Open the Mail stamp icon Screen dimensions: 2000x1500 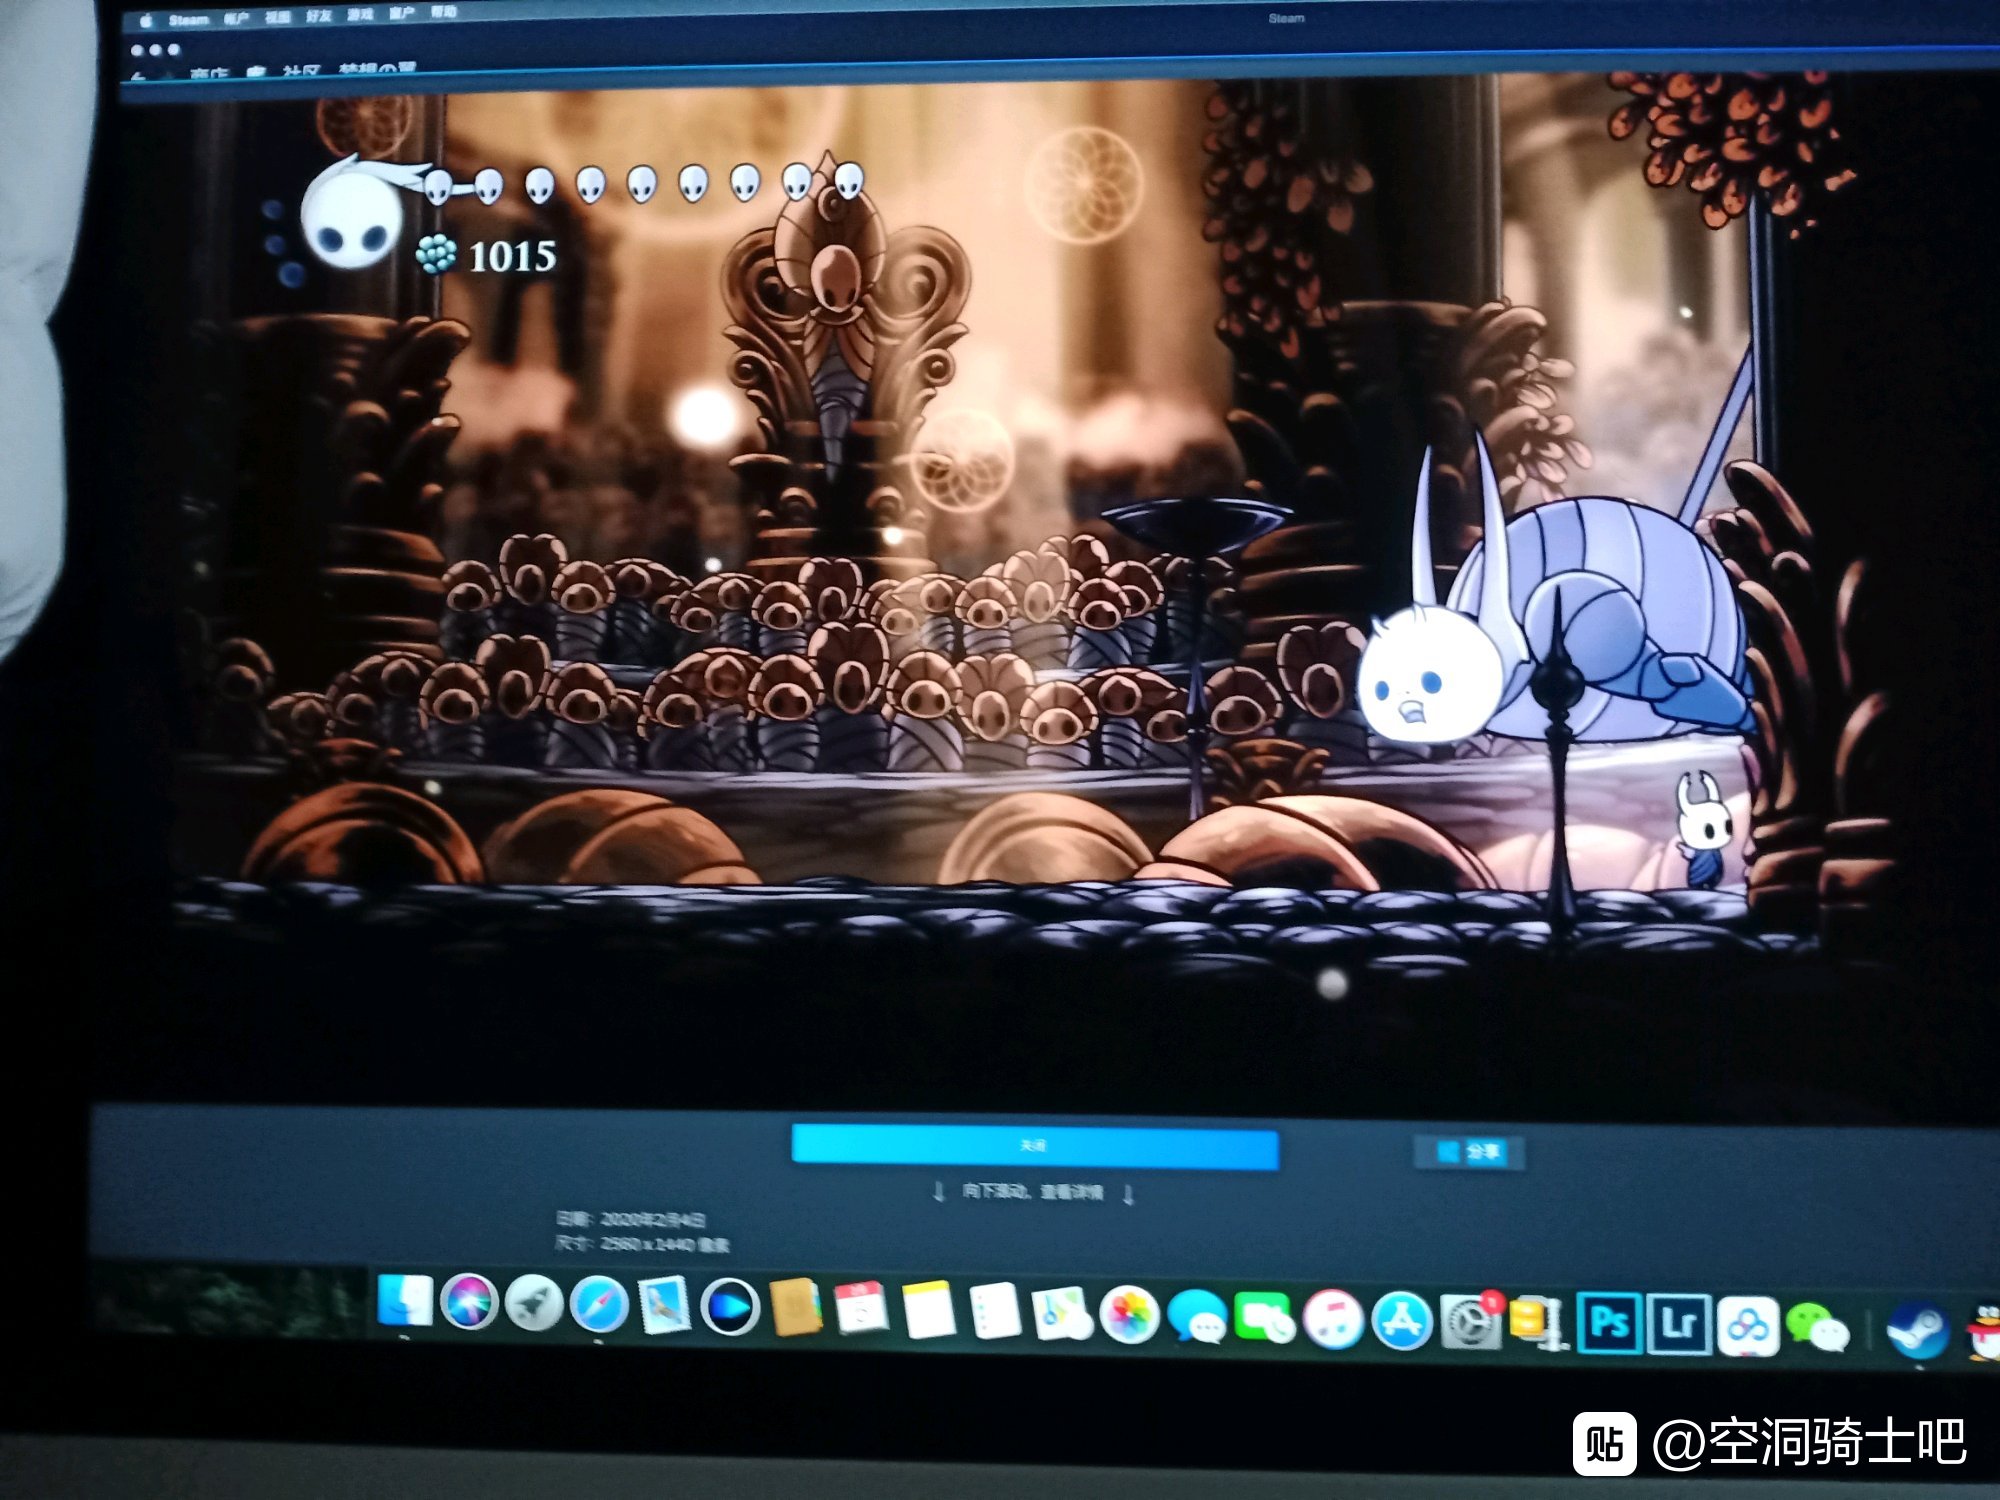(x=664, y=1306)
